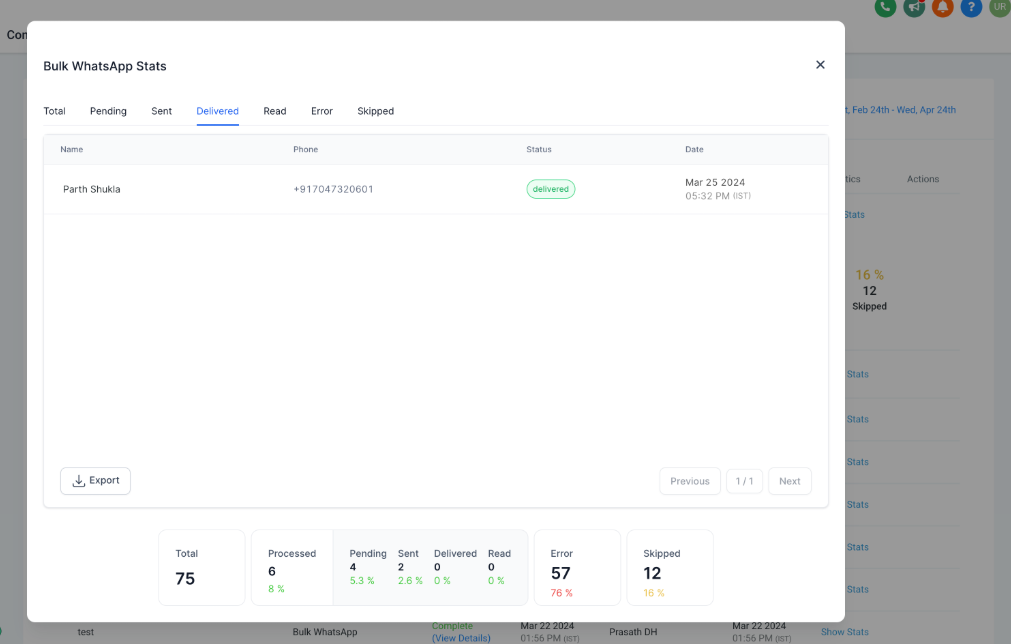Click the Delivered 0 stat
The height and width of the screenshot is (644, 1011).
455,567
